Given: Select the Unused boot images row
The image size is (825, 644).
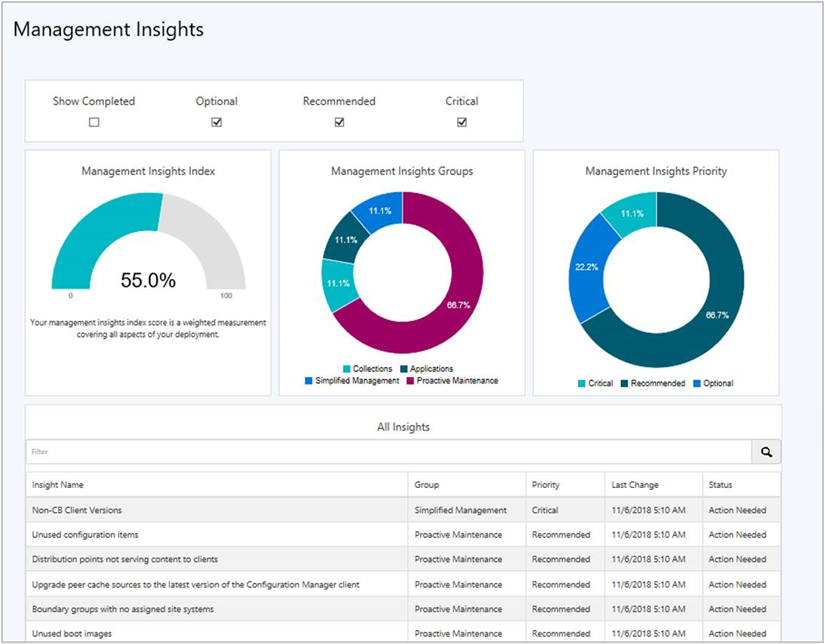Looking at the screenshot, I should tap(403, 632).
